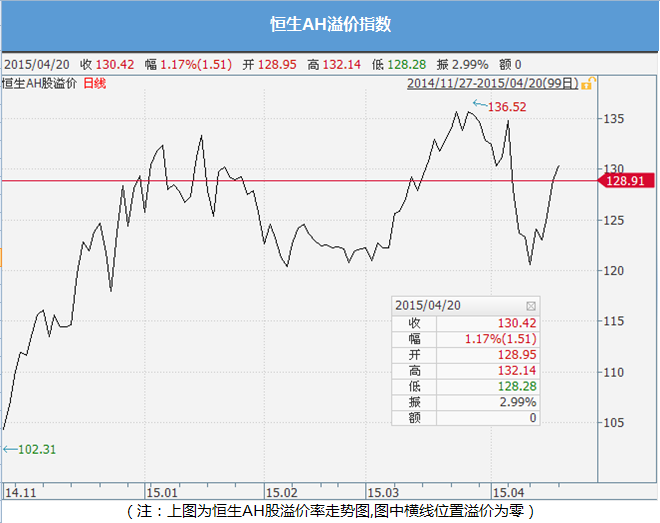Screen dimensions: 660x523
Task: Click the 幅 1.17%(1.51) value in popup
Action: coord(500,339)
